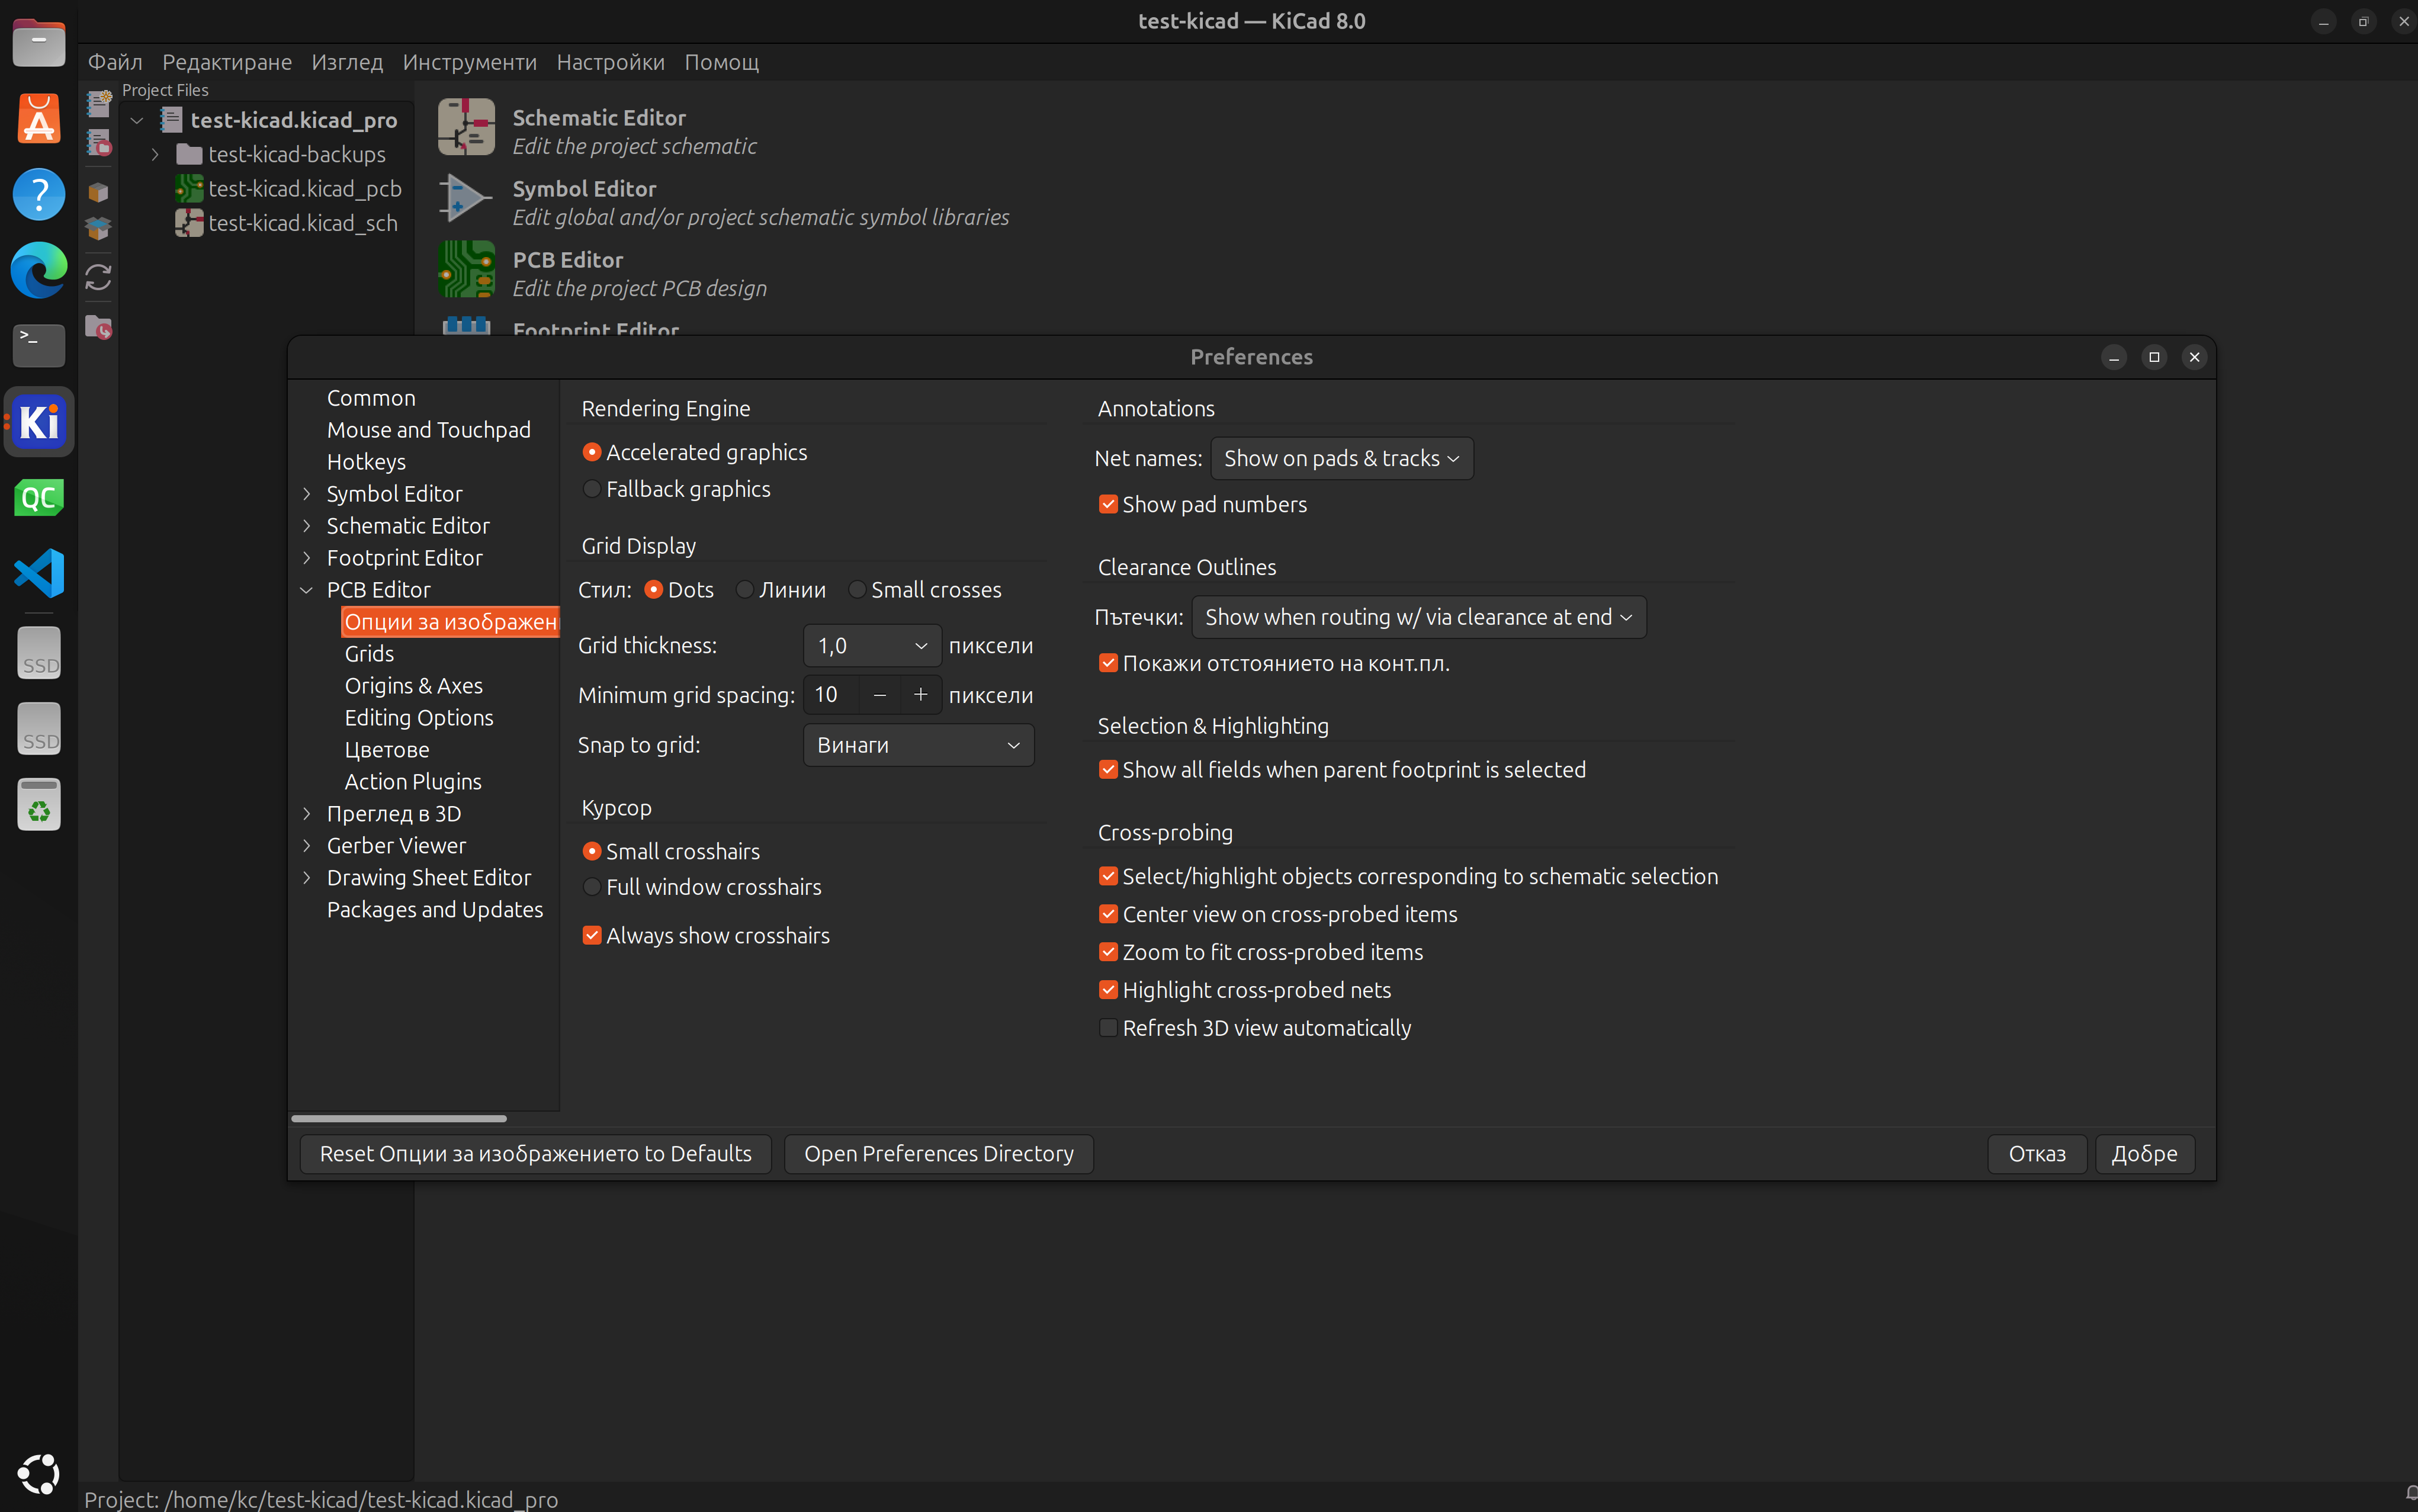Click the Minimum grid spacing value field

[832, 695]
